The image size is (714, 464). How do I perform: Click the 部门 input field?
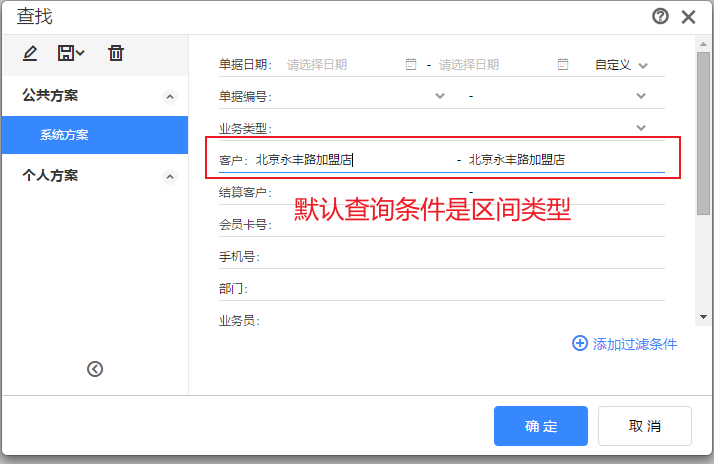pos(458,288)
